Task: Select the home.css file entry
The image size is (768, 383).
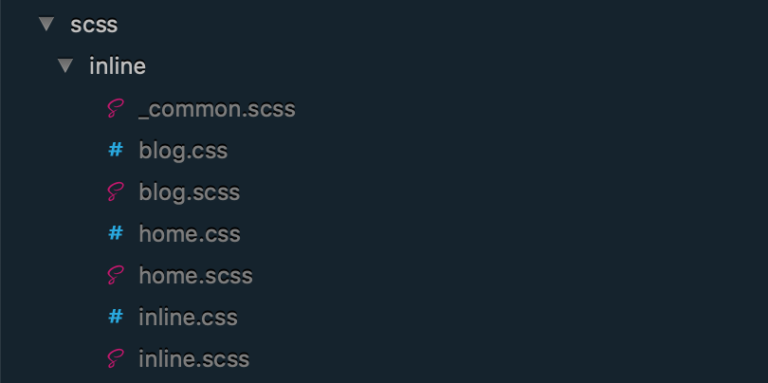Action: (x=190, y=234)
